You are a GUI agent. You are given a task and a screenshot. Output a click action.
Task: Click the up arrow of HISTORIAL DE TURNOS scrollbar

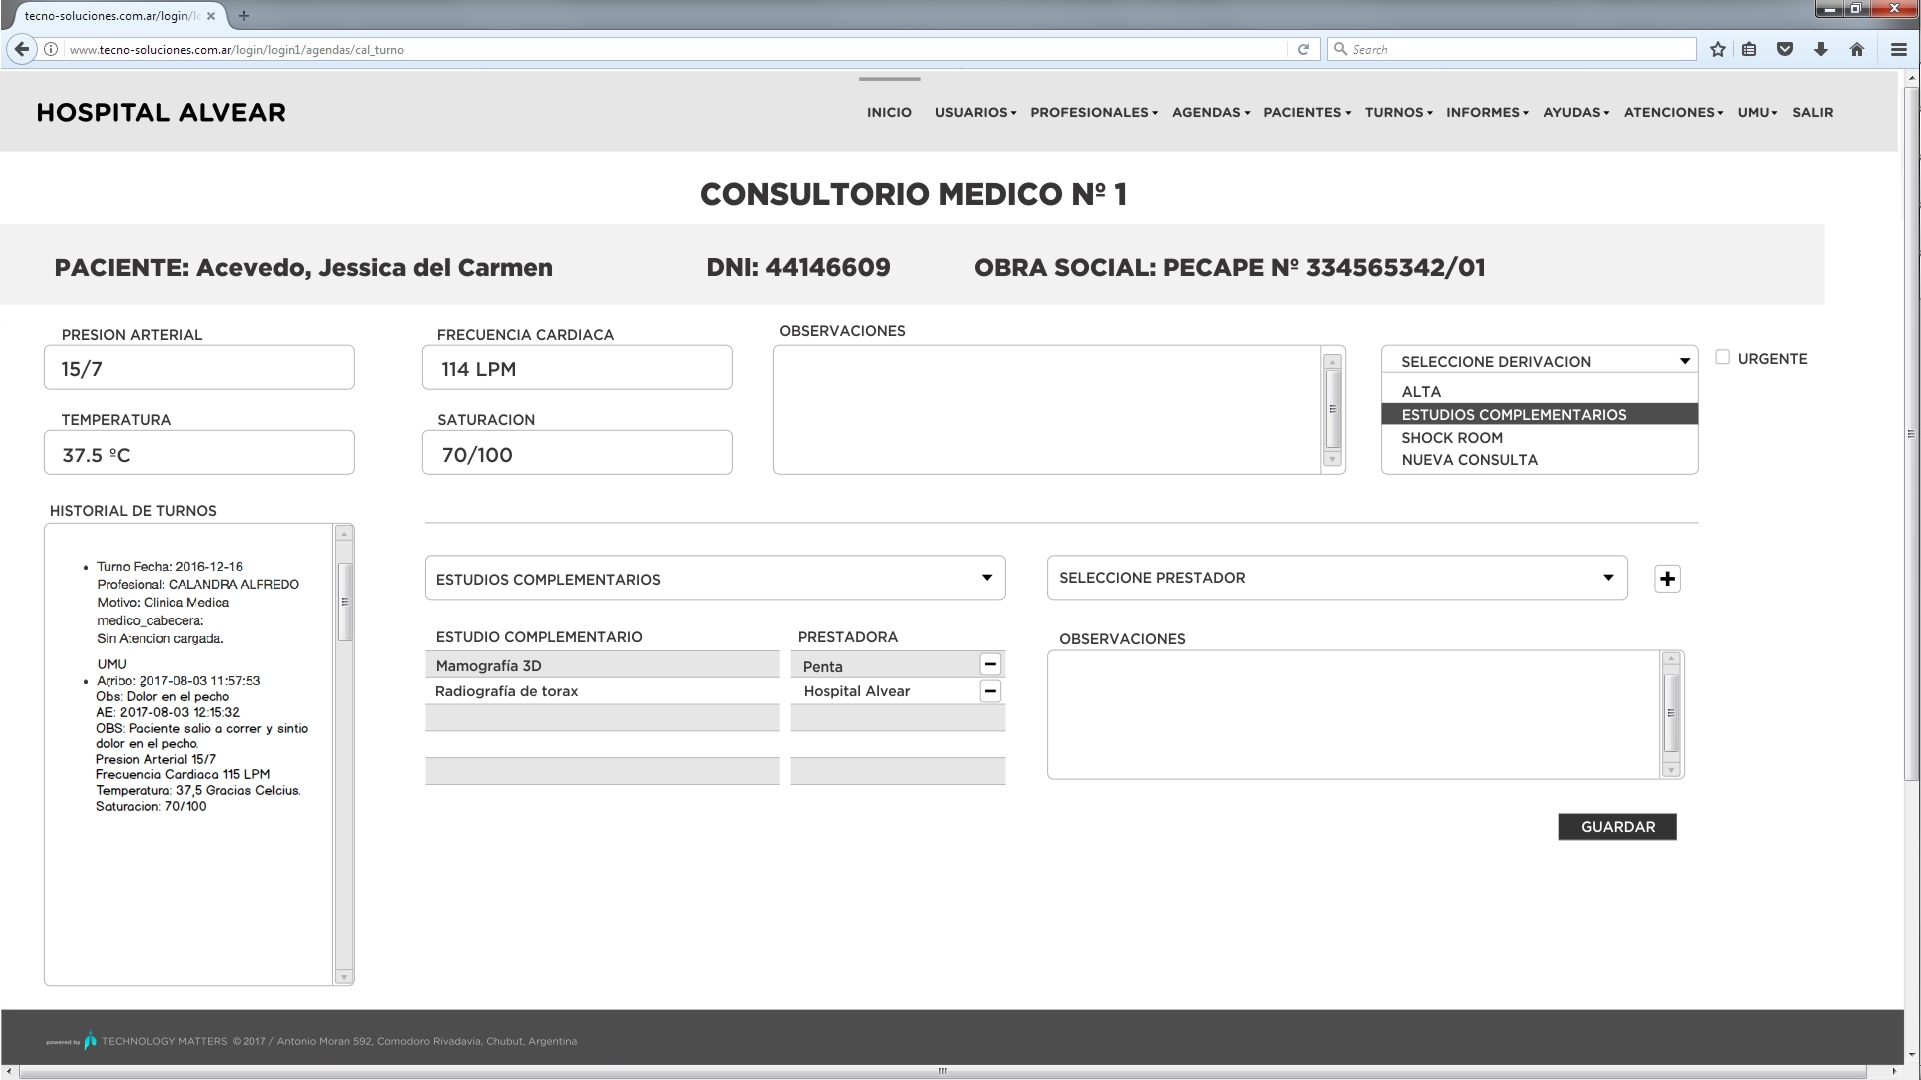click(x=344, y=534)
